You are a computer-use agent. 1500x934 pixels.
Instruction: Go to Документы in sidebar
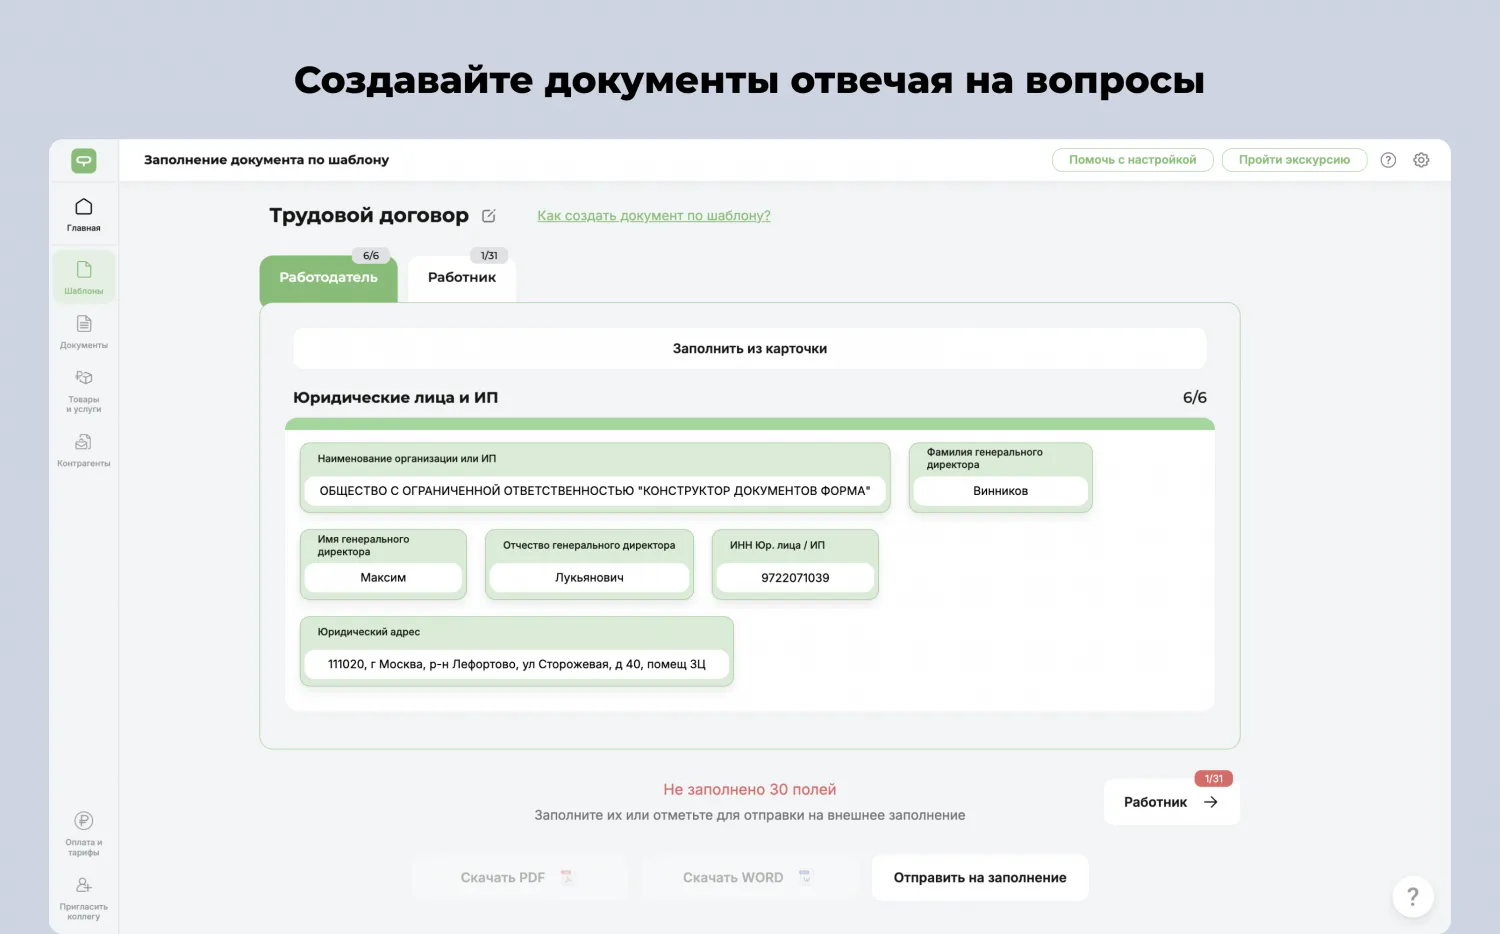(84, 331)
